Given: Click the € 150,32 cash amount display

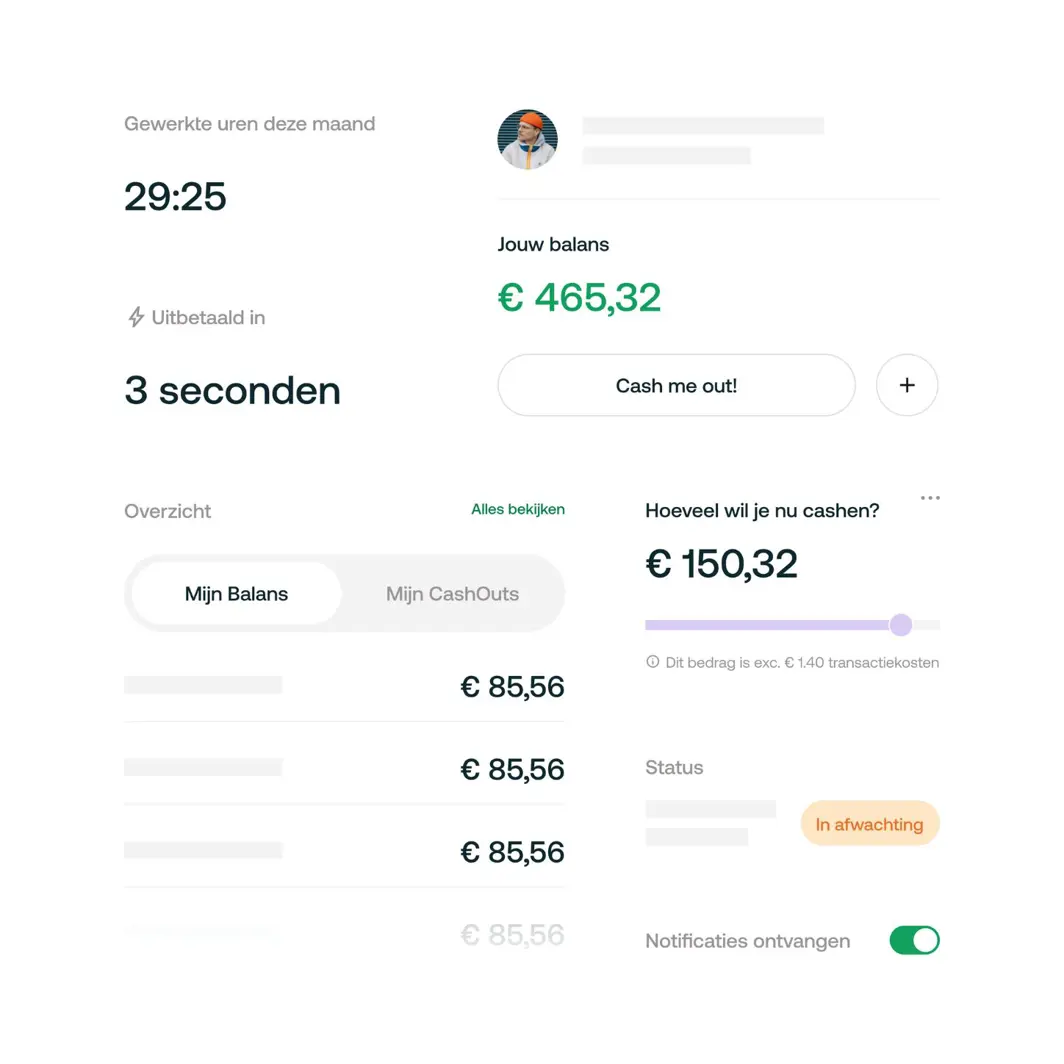Looking at the screenshot, I should pos(720,563).
